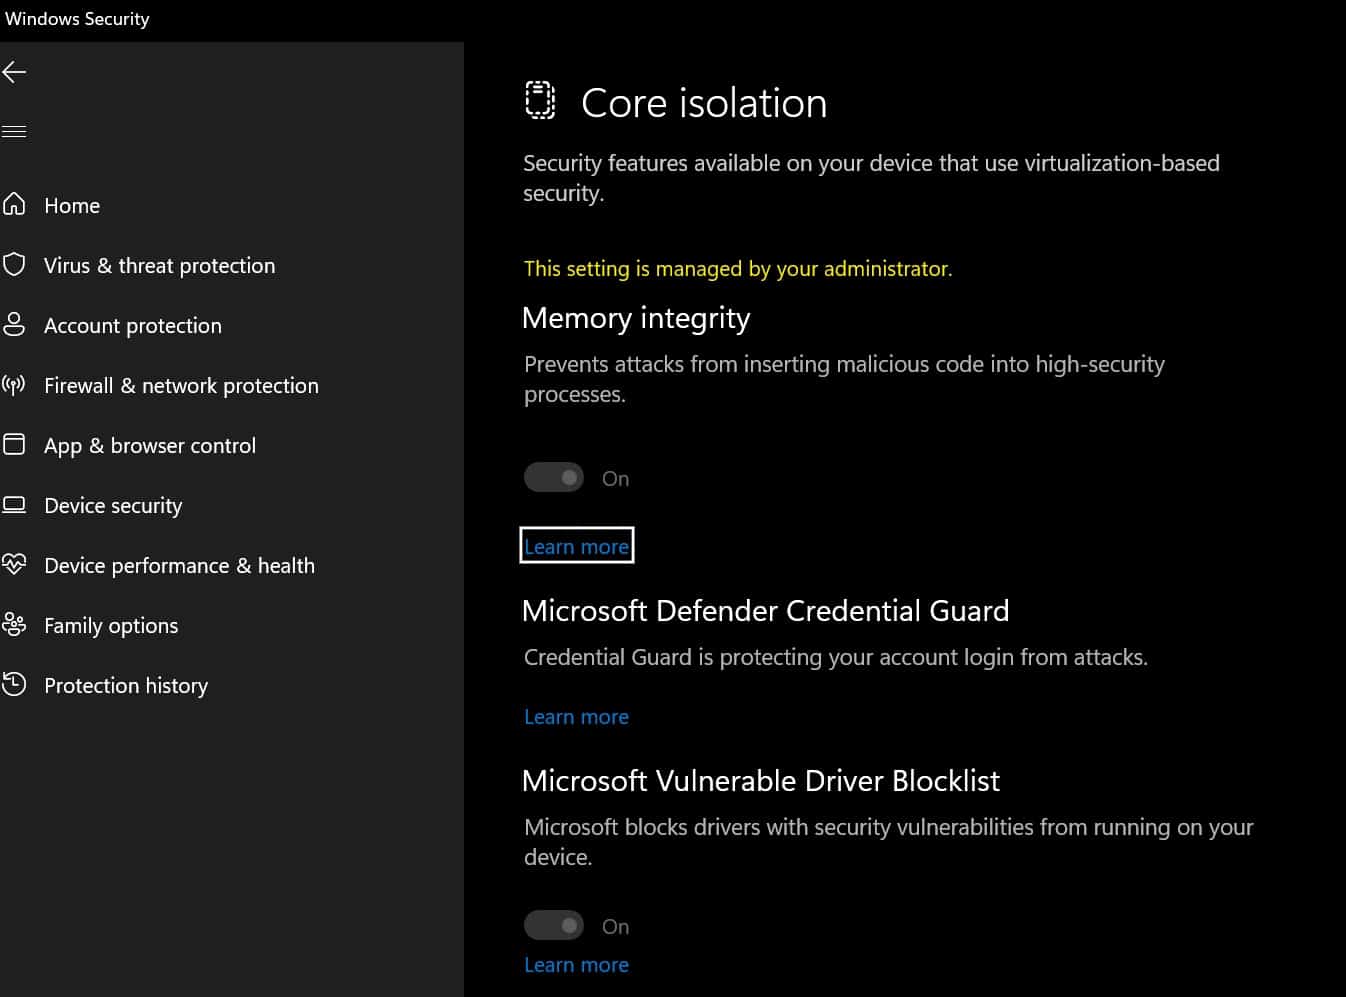Click the Account protection person icon
The height and width of the screenshot is (997, 1346).
click(x=15, y=324)
